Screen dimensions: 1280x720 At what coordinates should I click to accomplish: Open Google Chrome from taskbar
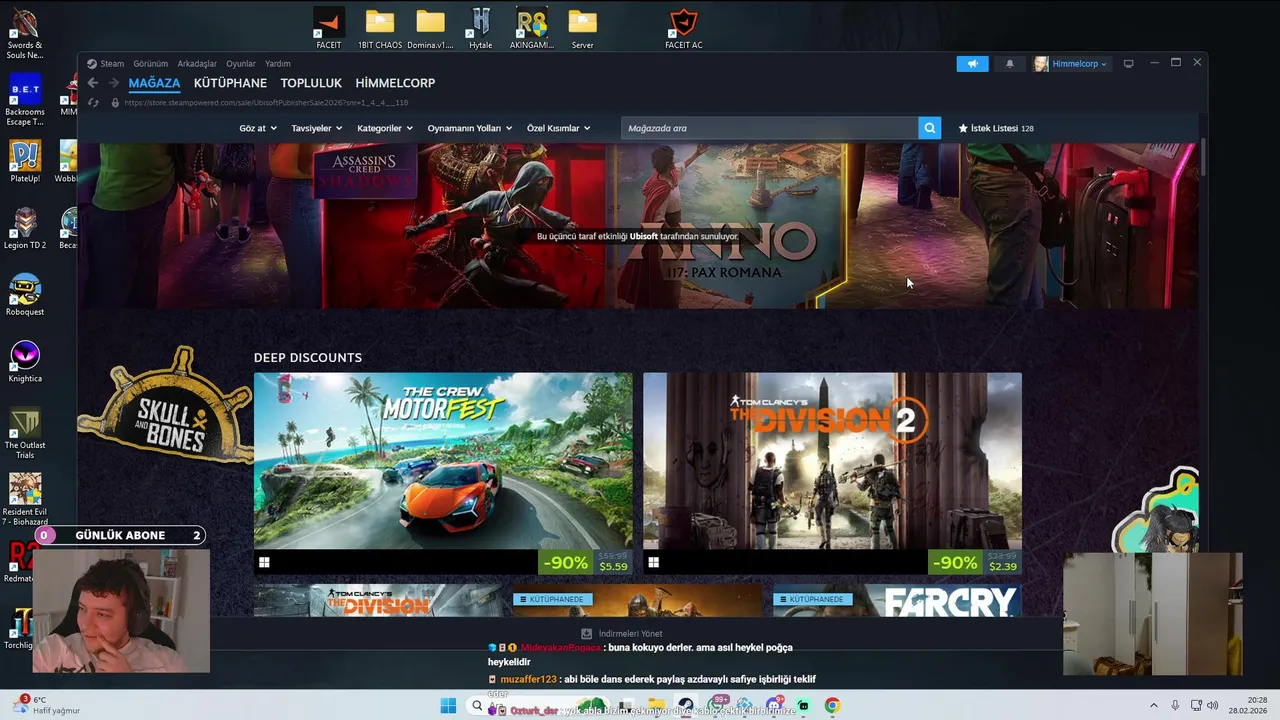coord(832,706)
